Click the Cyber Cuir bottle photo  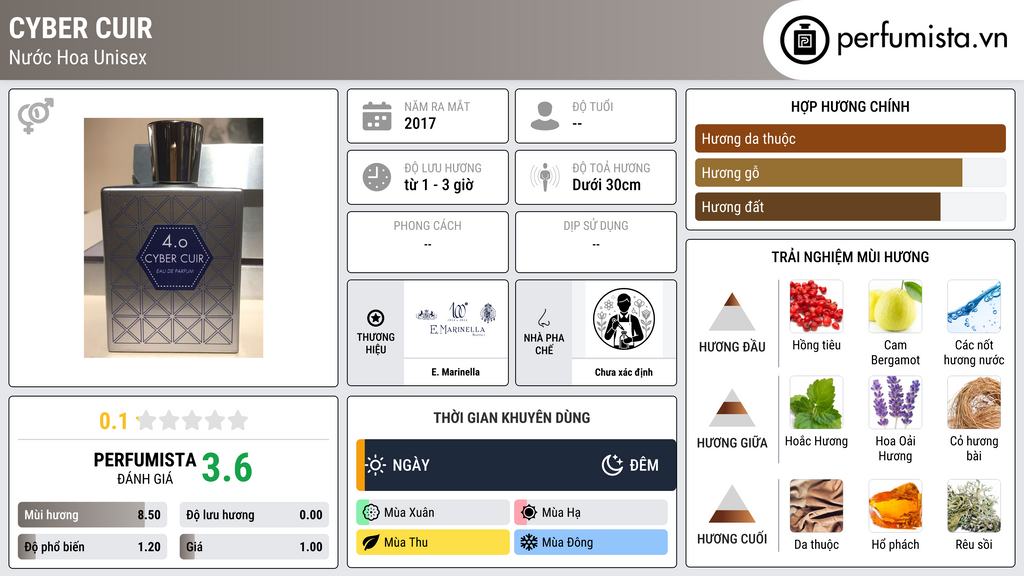click(174, 238)
